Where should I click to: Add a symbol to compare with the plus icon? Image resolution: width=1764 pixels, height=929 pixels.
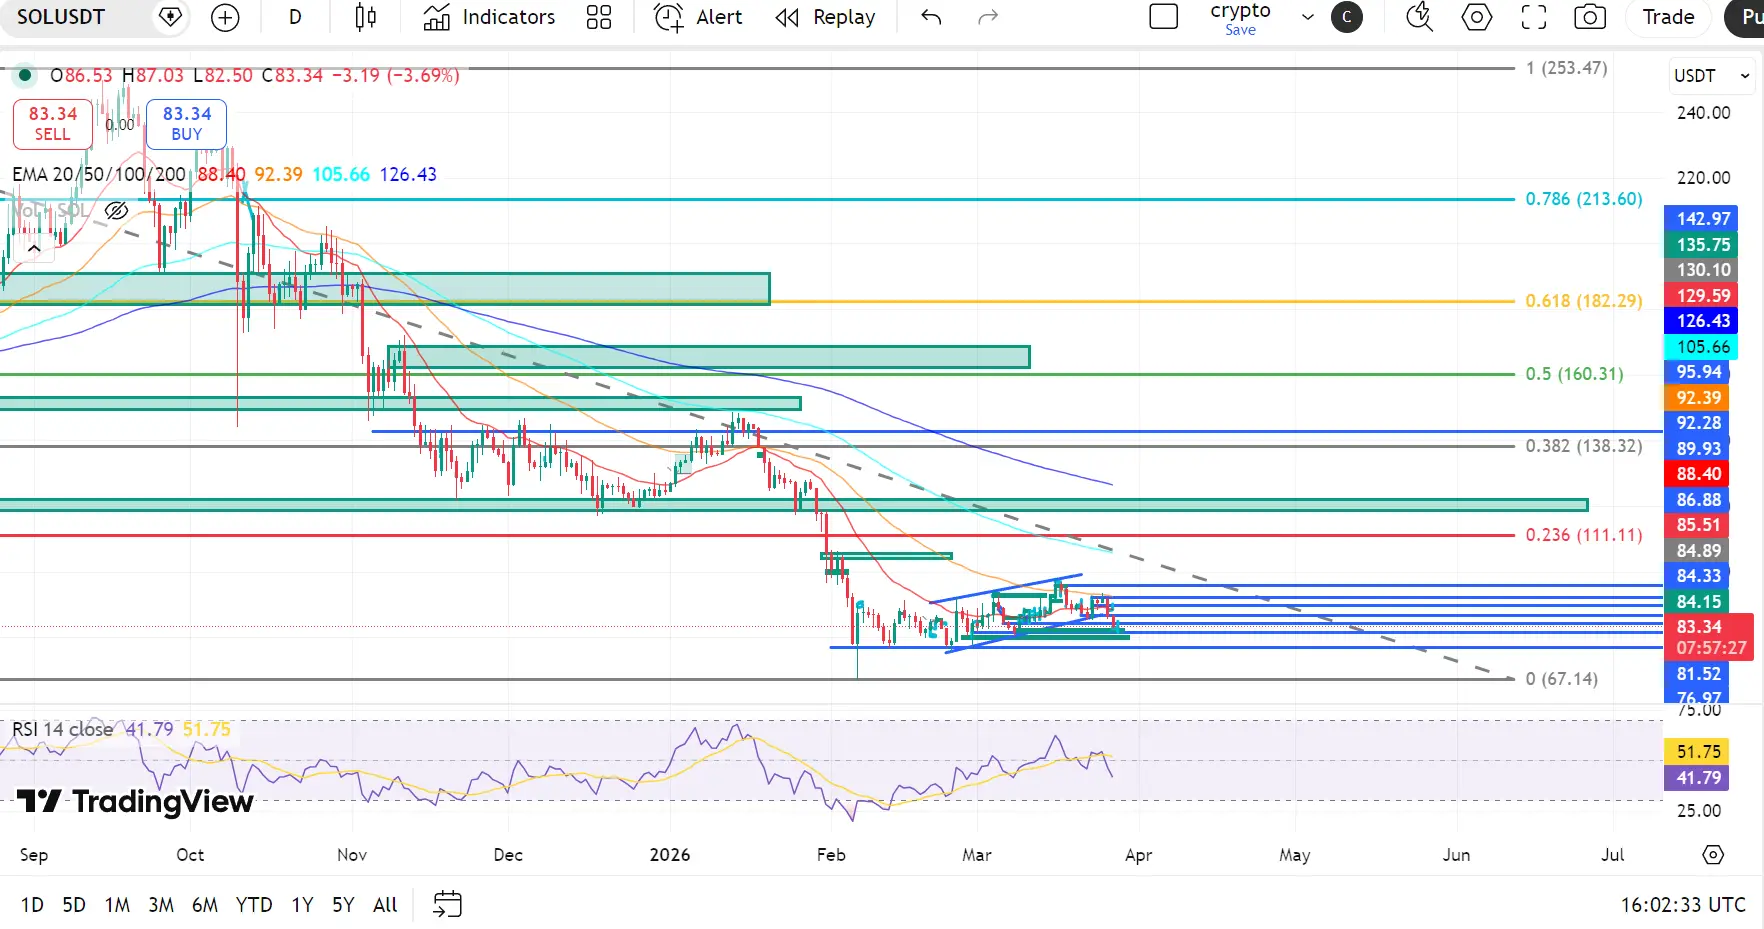tap(226, 17)
